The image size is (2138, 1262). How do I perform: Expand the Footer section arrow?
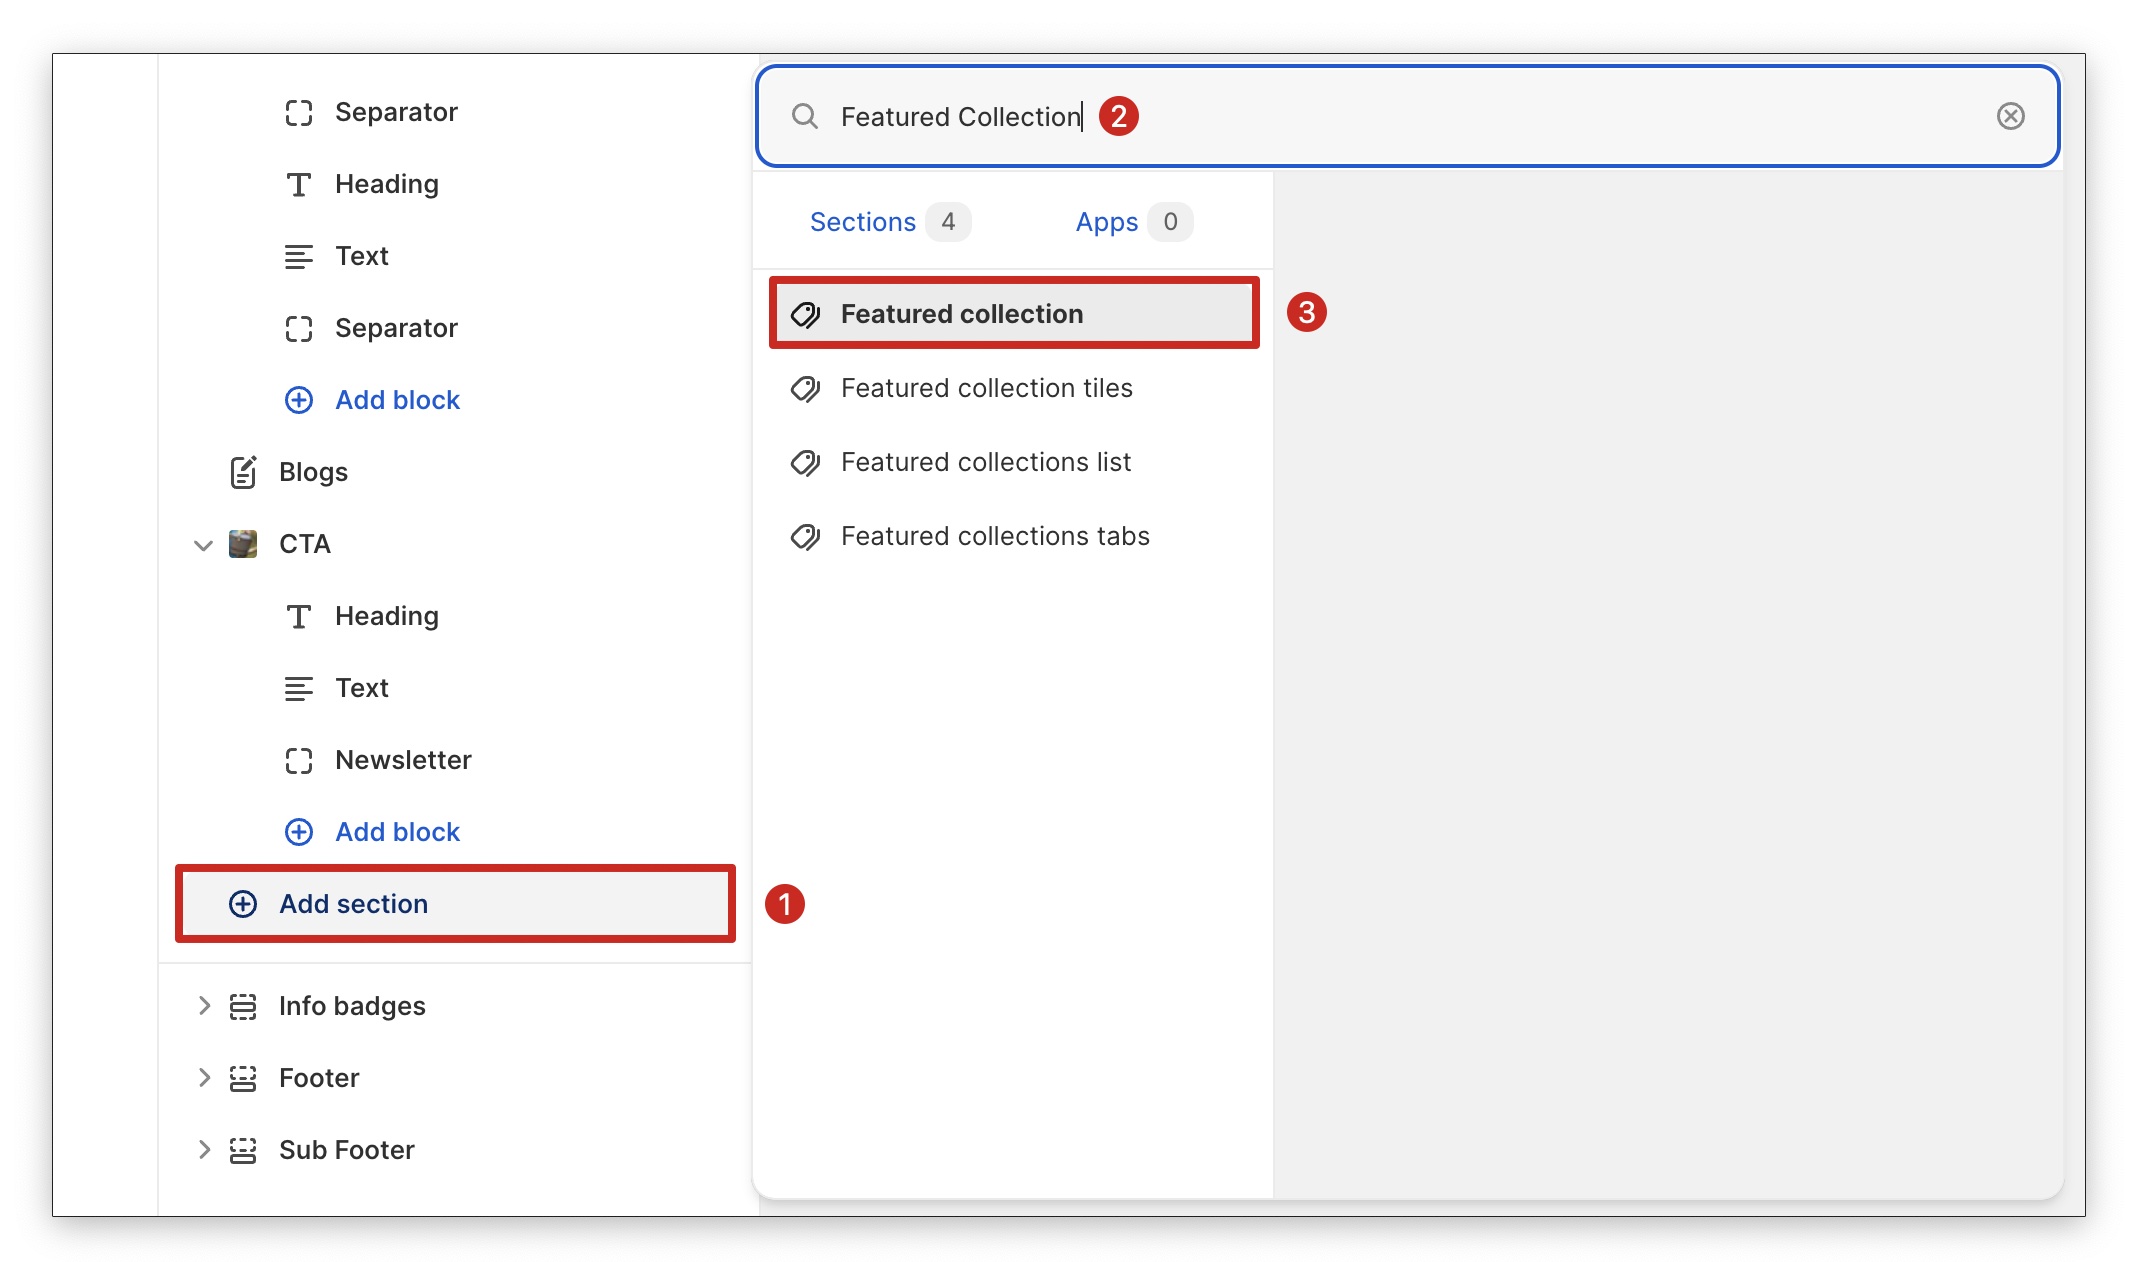[x=203, y=1078]
